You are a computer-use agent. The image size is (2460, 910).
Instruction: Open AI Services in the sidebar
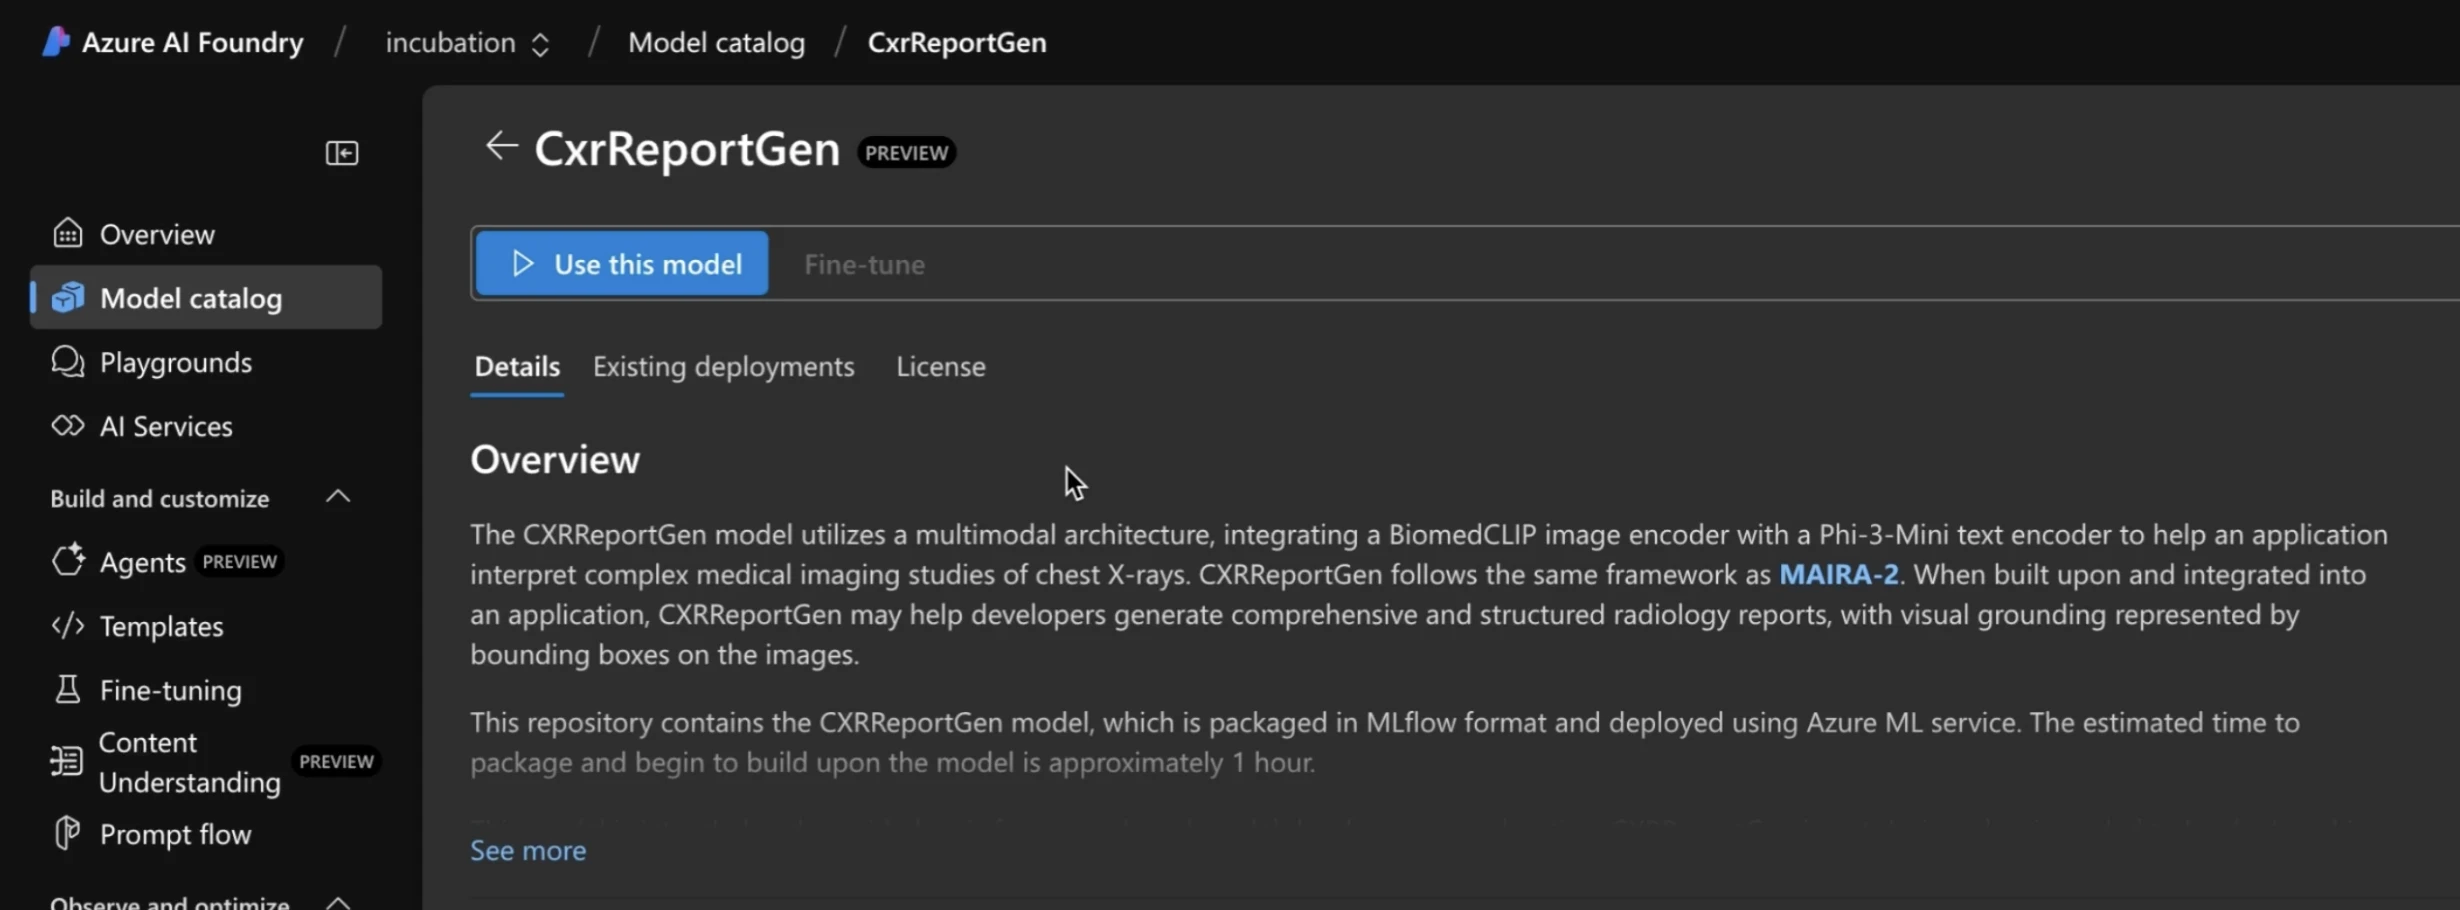coord(165,425)
